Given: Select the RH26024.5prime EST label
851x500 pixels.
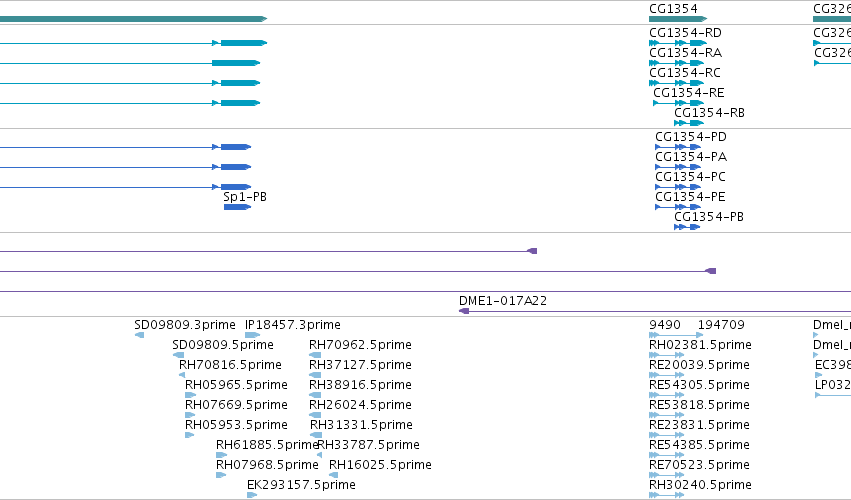Looking at the screenshot, I should [x=360, y=405].
